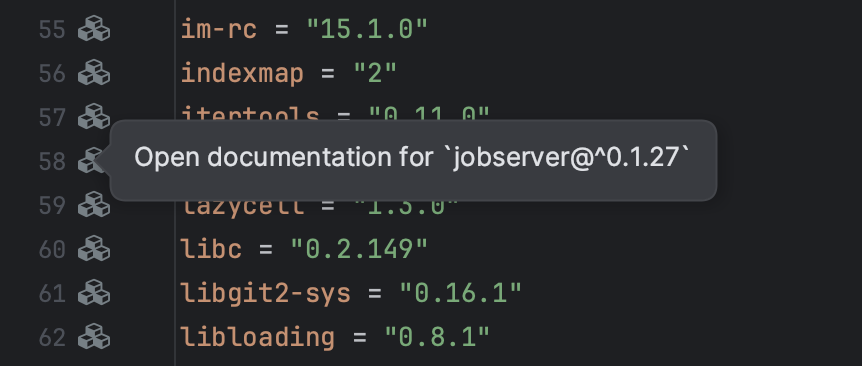Open crate docs icon on line 62
Screen dimensions: 862x366
tap(93, 336)
